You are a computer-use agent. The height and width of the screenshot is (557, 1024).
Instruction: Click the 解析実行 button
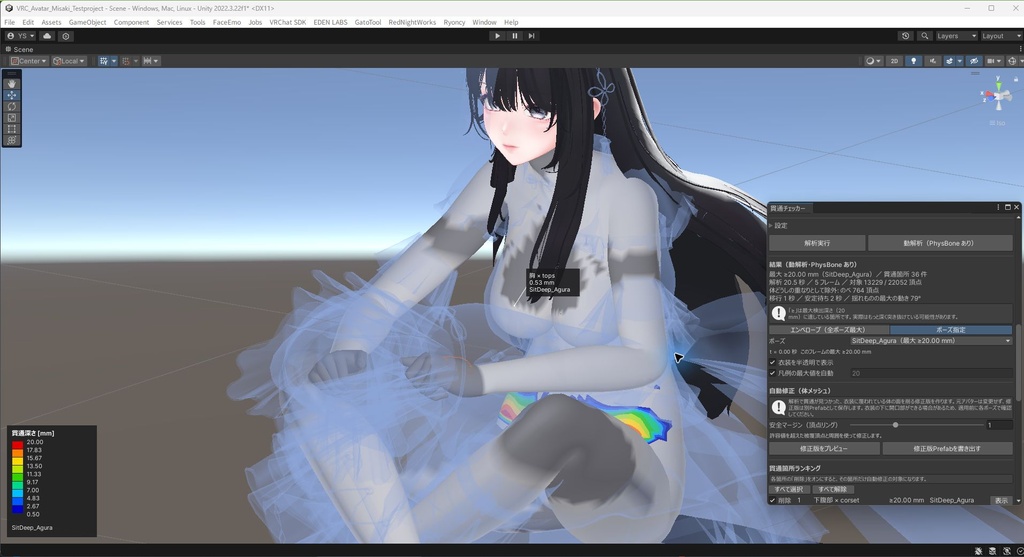point(817,243)
